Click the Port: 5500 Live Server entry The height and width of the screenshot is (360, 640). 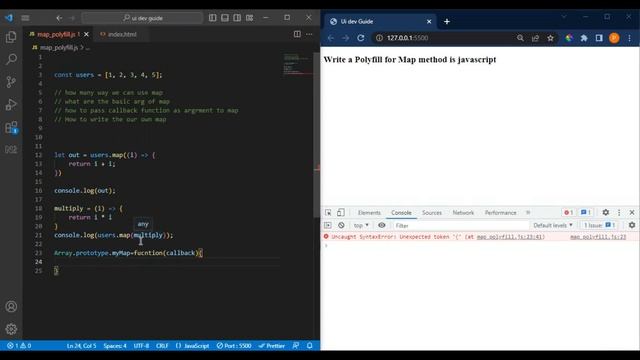coord(234,346)
